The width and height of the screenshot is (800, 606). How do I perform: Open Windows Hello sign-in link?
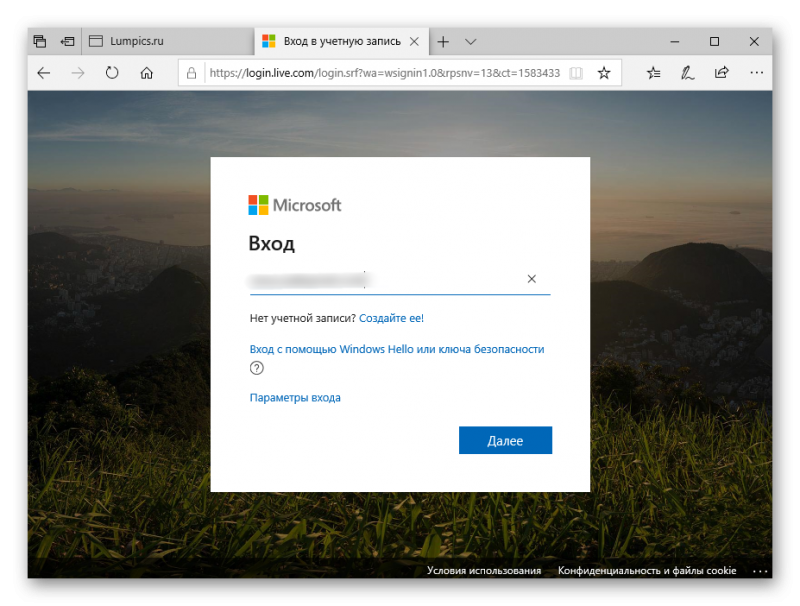coord(397,349)
